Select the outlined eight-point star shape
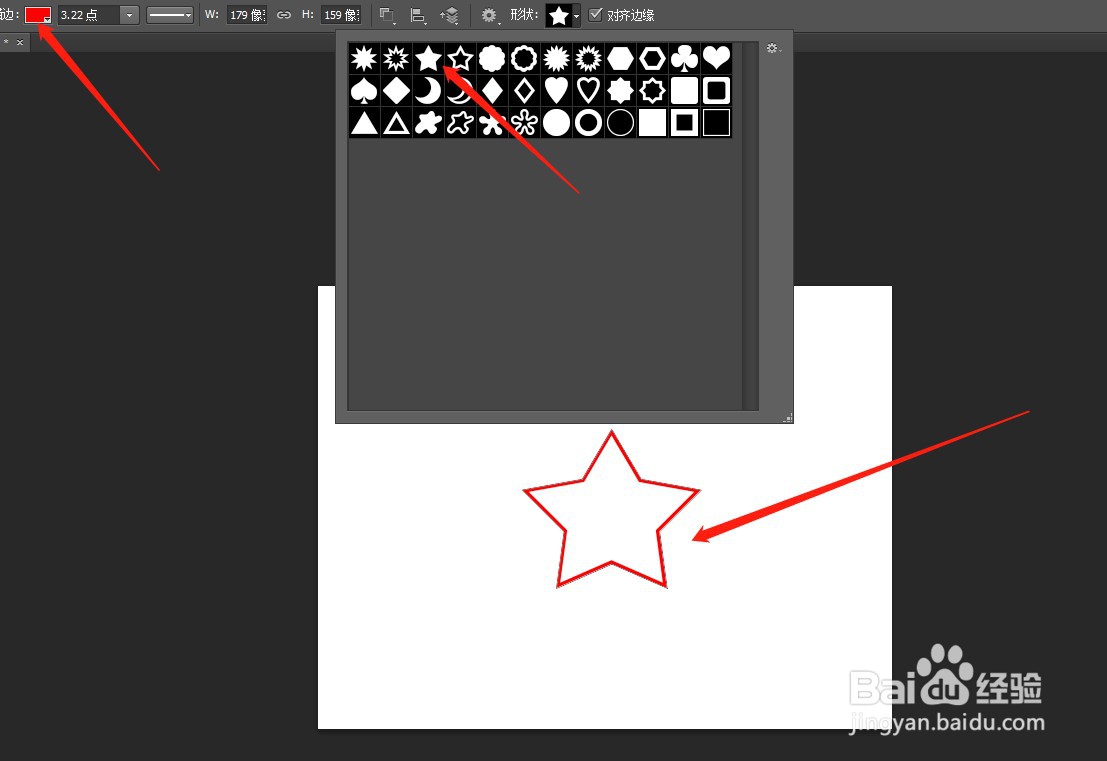Image resolution: width=1107 pixels, height=761 pixels. (652, 90)
